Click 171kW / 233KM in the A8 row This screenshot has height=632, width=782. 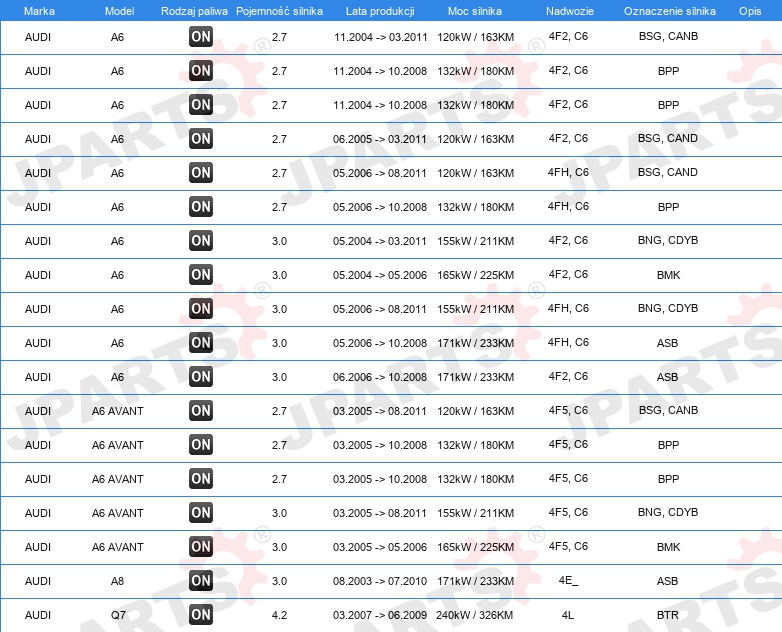point(475,581)
